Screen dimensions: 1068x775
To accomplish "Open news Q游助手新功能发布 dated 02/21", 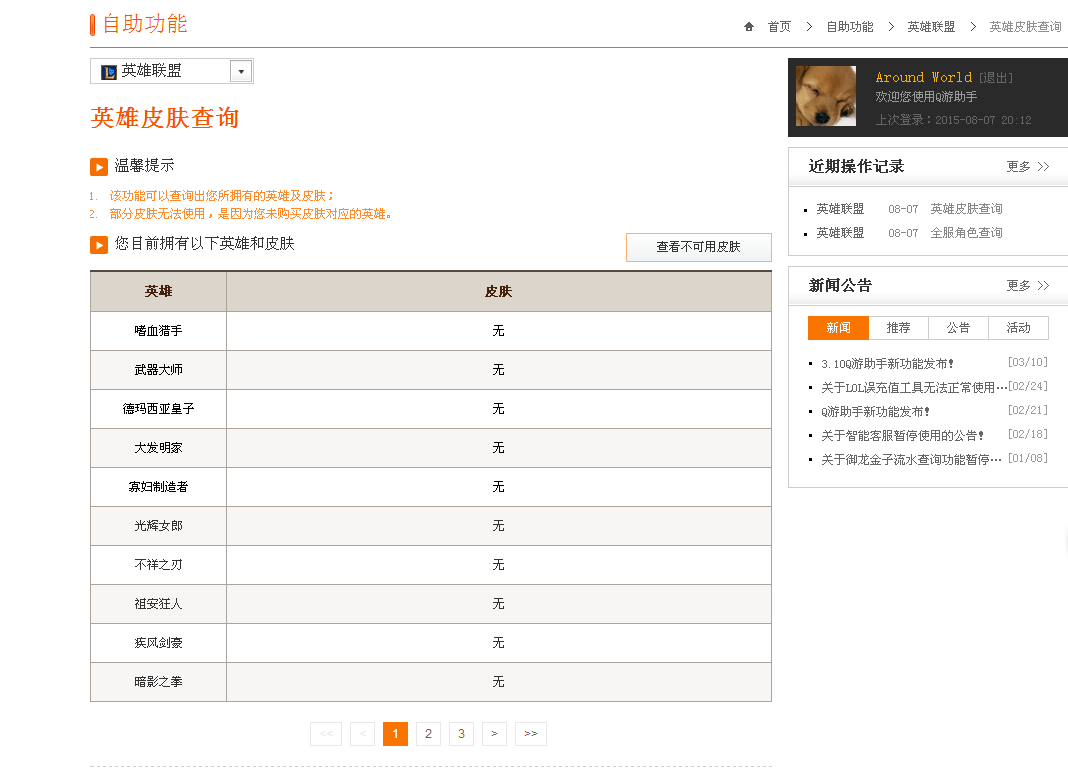I will [x=875, y=411].
